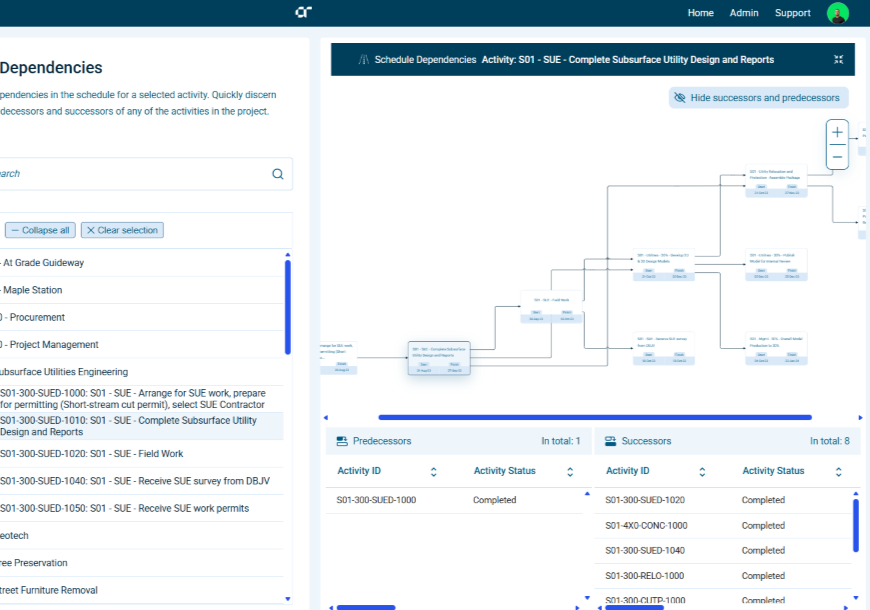
Task: Sort Successors by Activity Status
Action: [838, 471]
